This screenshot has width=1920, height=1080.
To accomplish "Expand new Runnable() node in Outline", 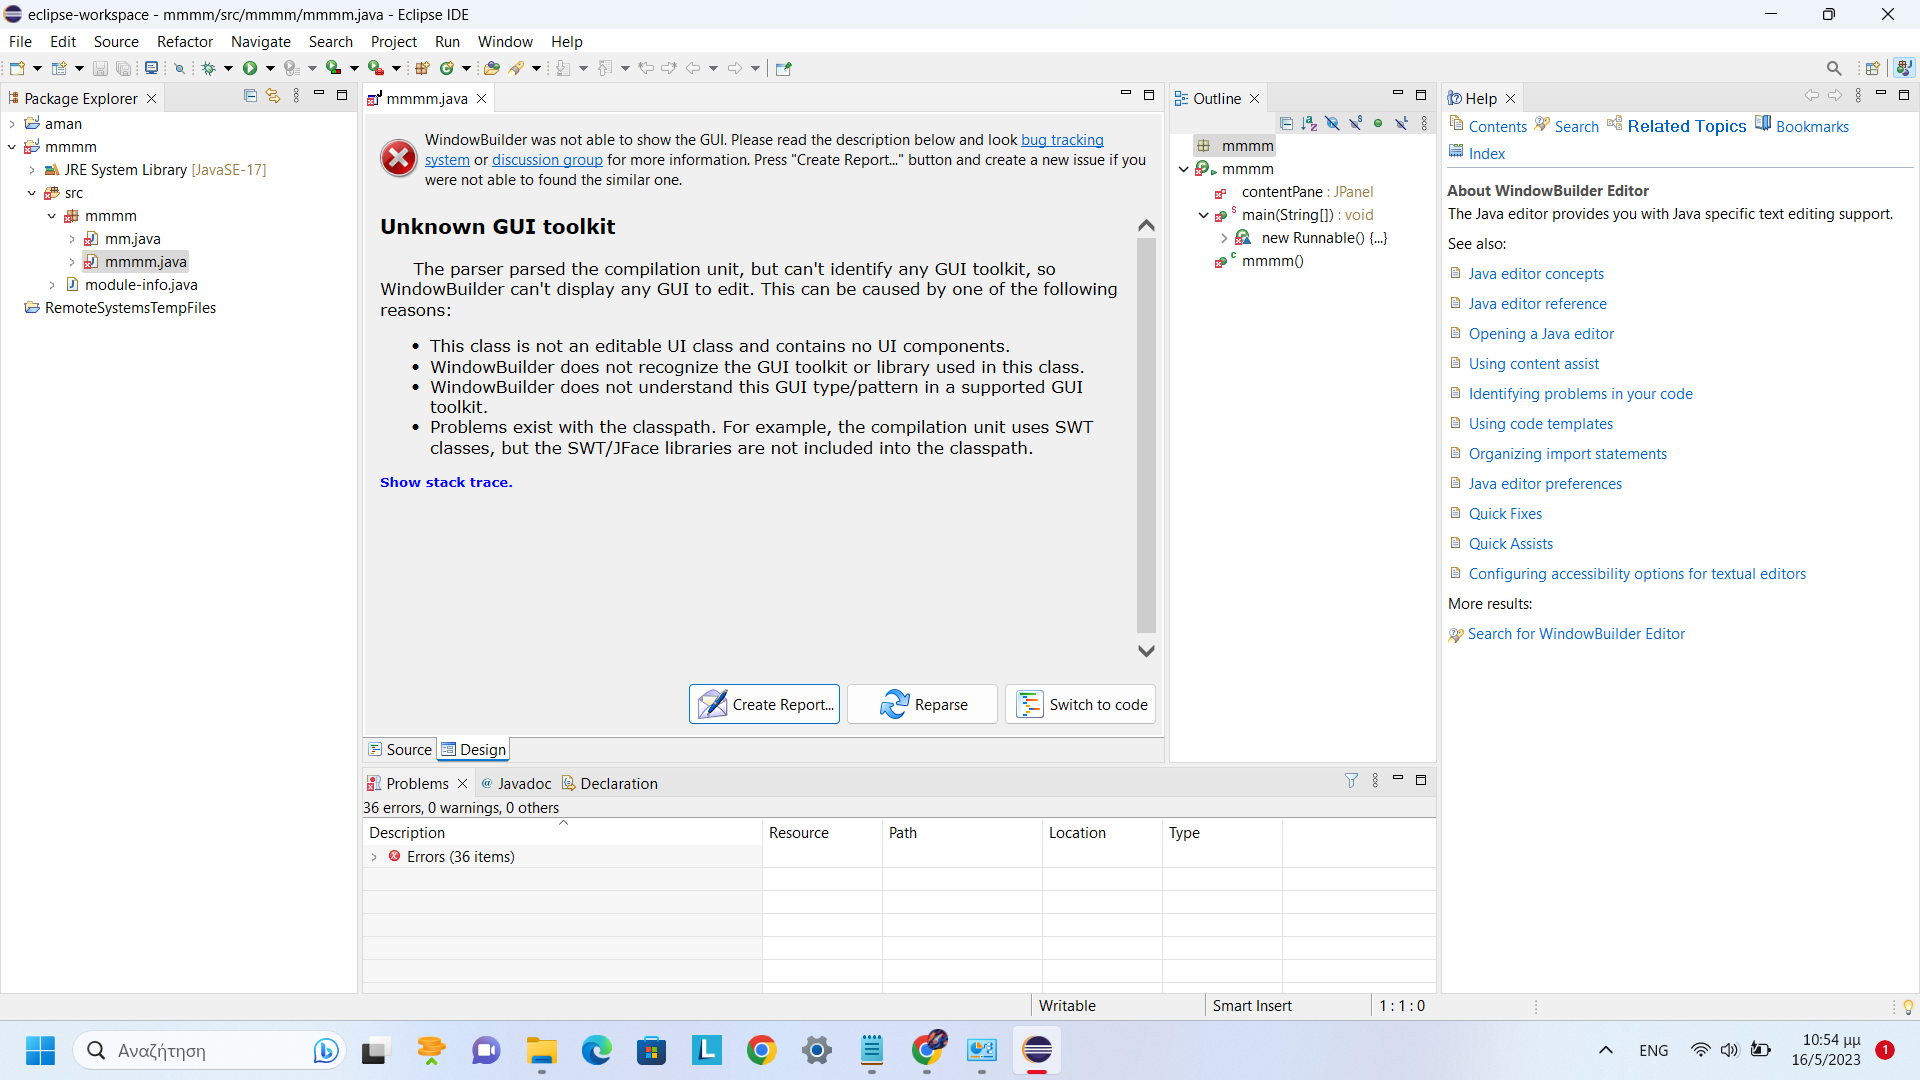I will (x=1224, y=238).
